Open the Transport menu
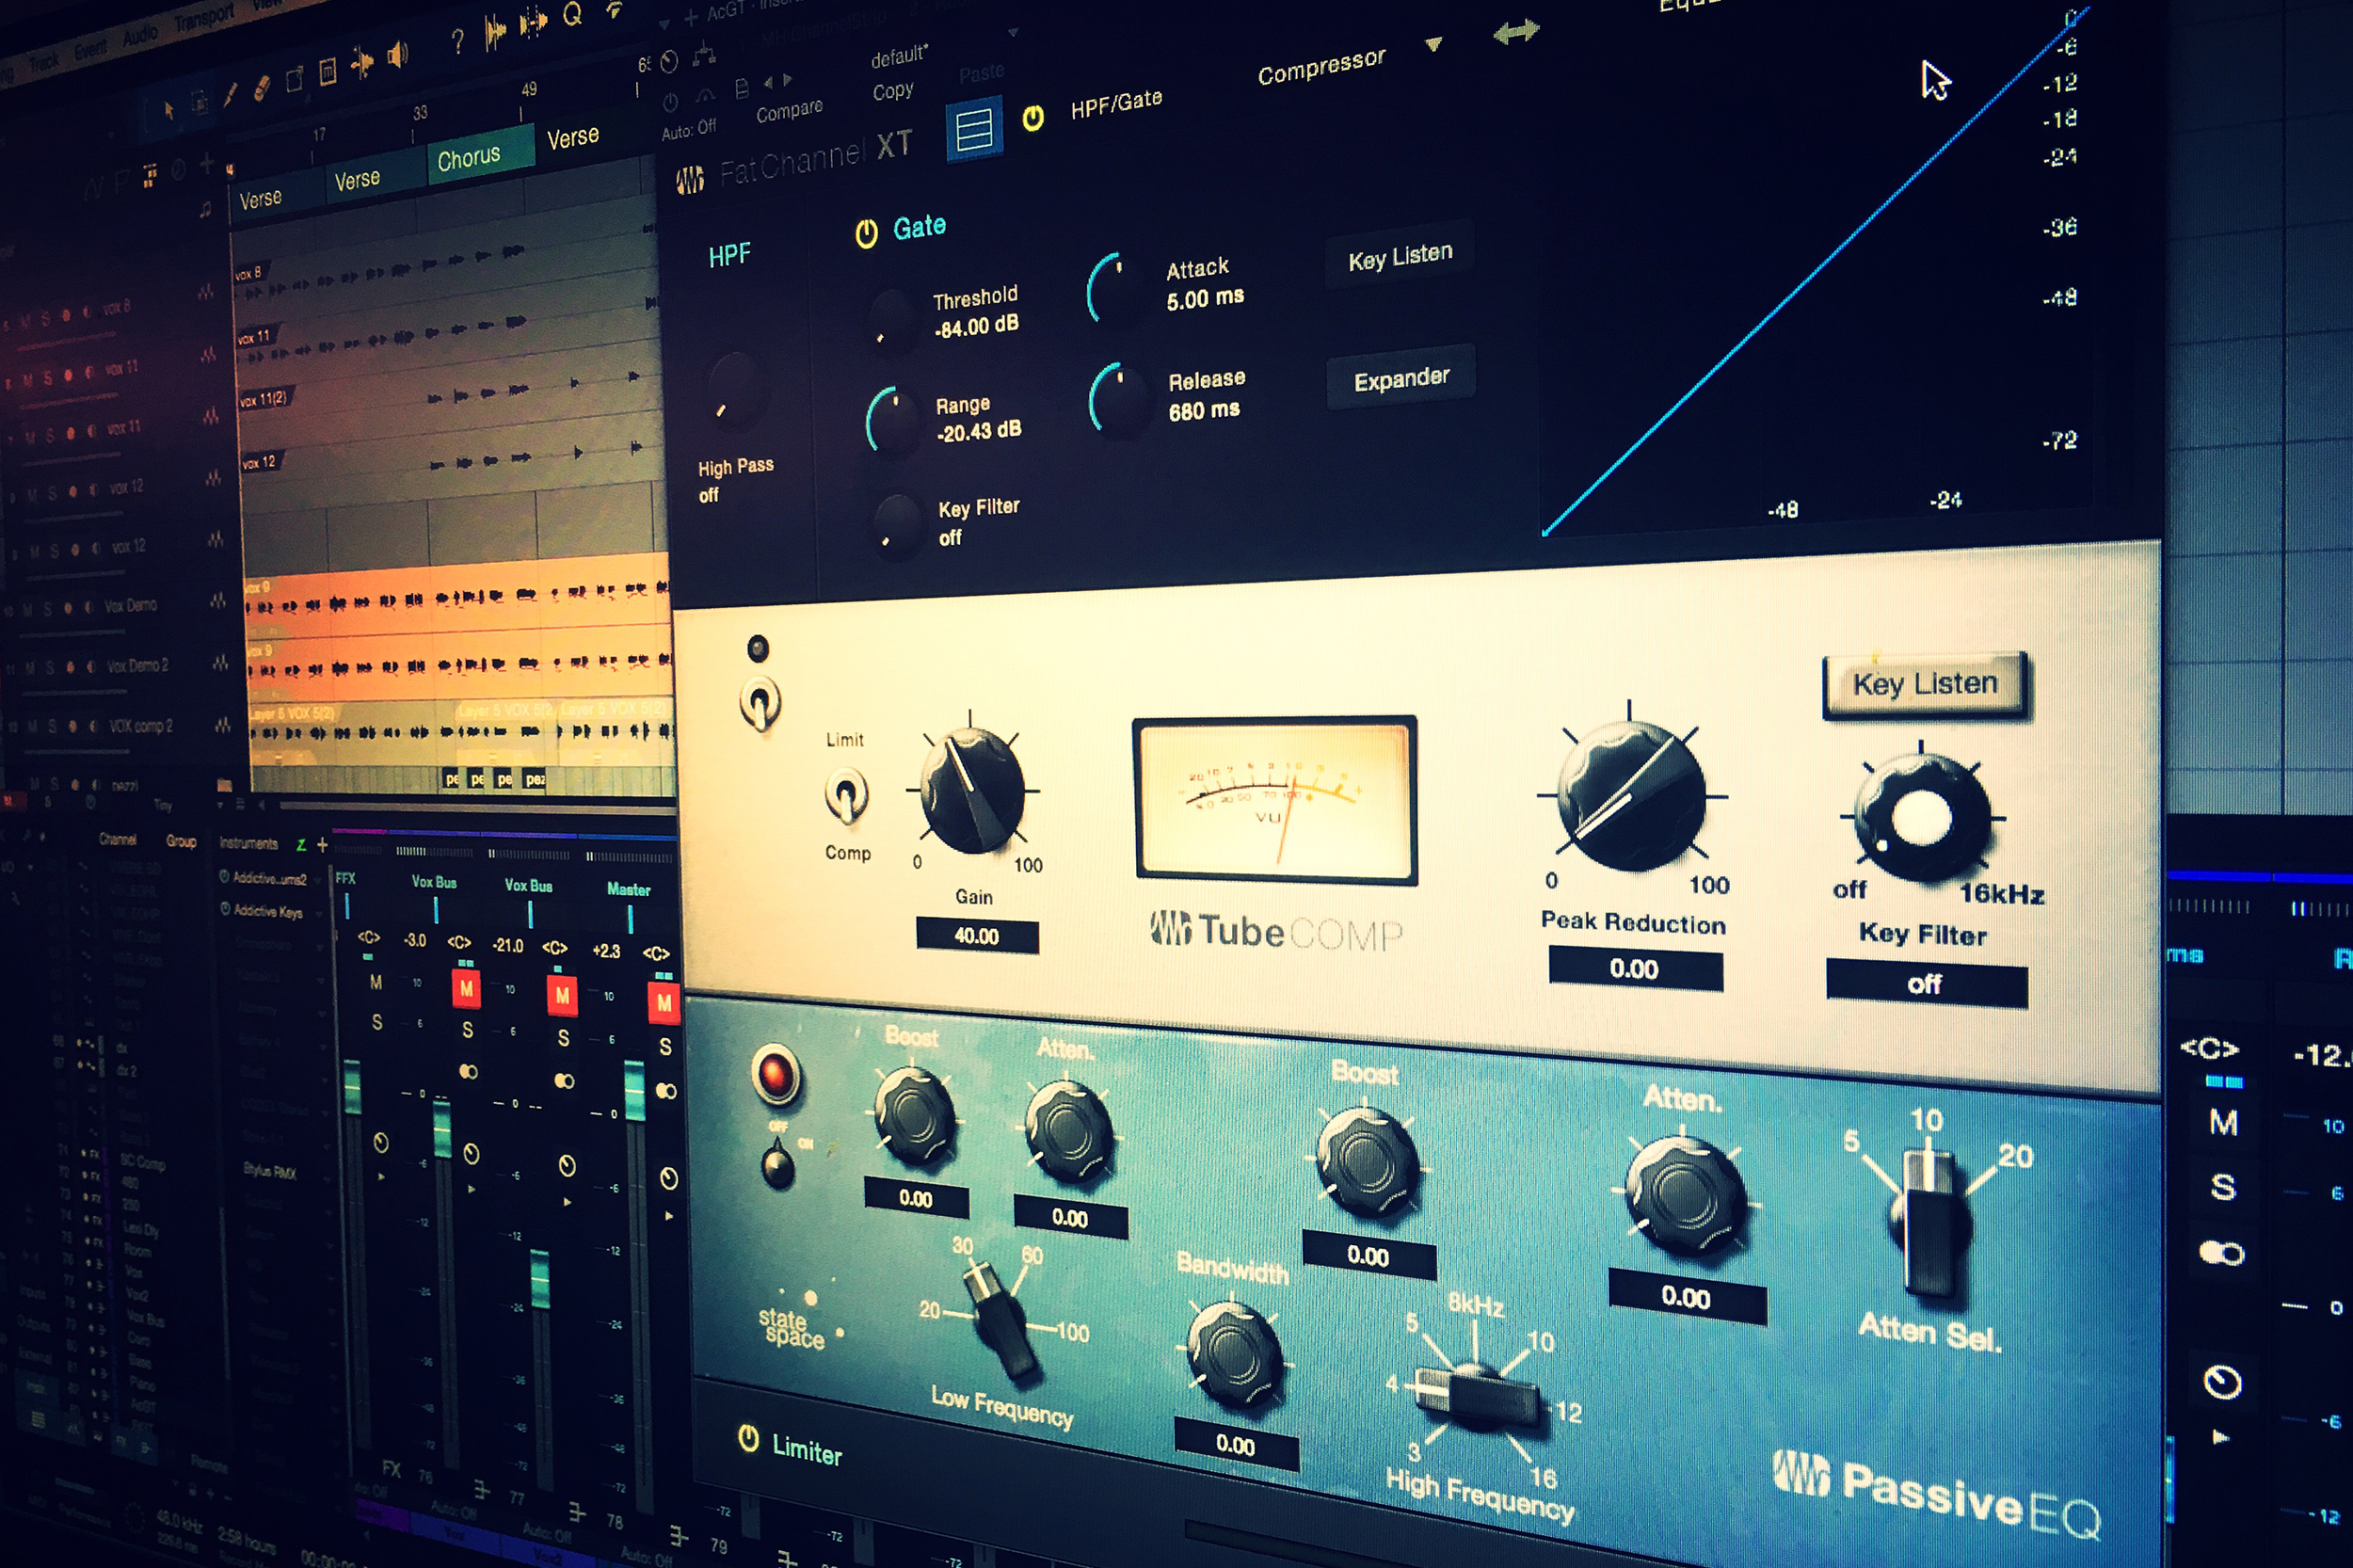The height and width of the screenshot is (1568, 2353). 203,18
